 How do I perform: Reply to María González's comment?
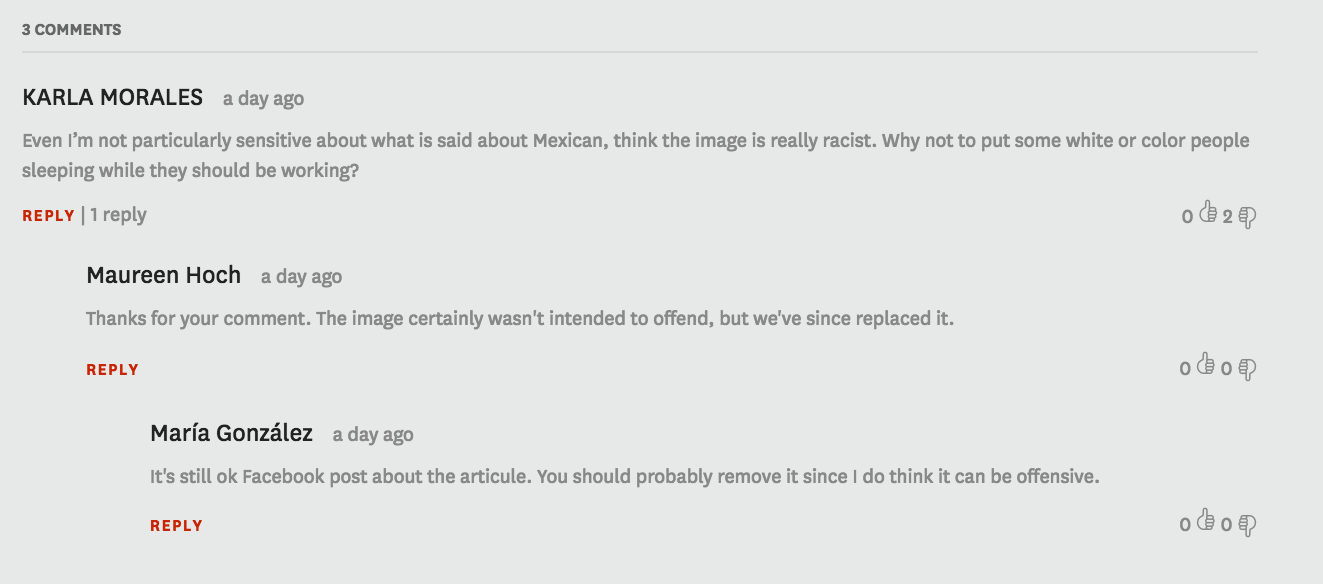[176, 525]
